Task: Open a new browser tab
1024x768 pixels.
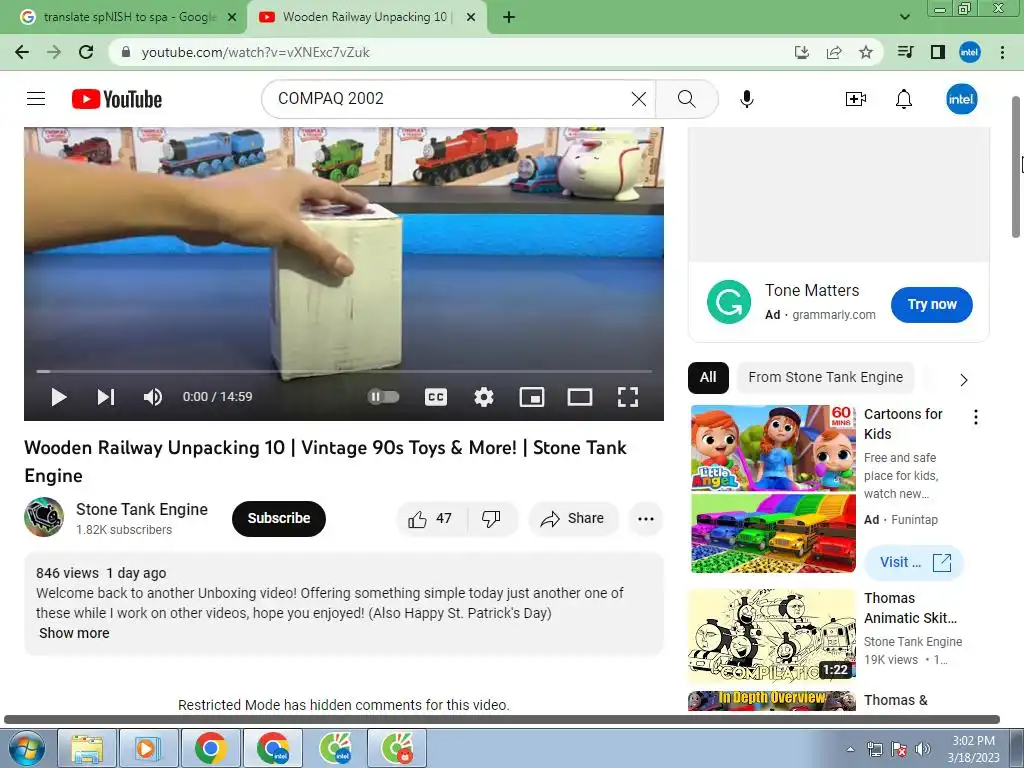Action: (509, 18)
